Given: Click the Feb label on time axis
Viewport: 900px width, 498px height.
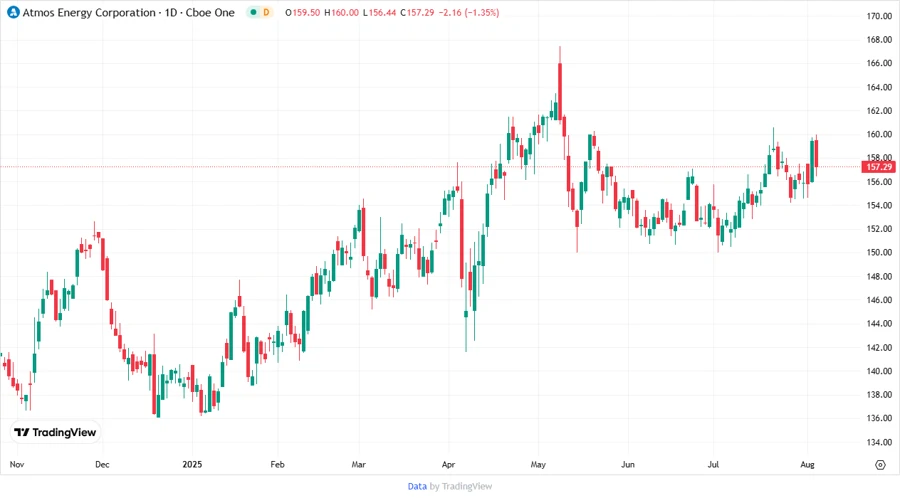Looking at the screenshot, I should click(277, 464).
